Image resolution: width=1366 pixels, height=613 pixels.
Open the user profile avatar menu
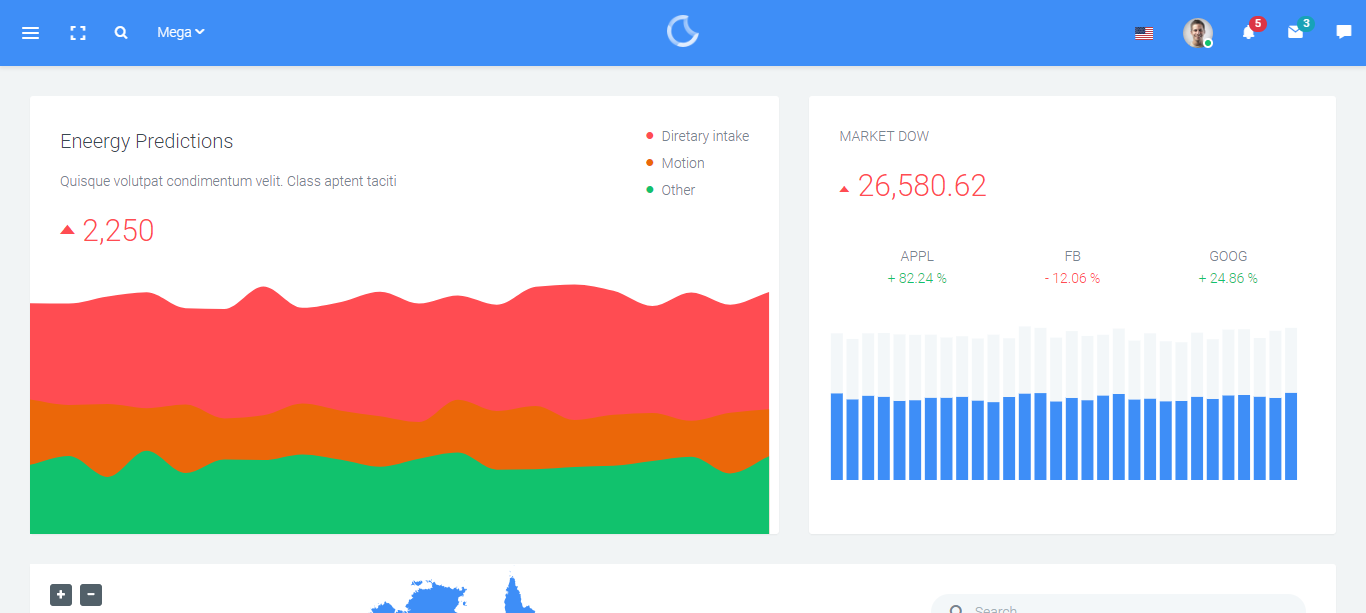click(x=1197, y=33)
